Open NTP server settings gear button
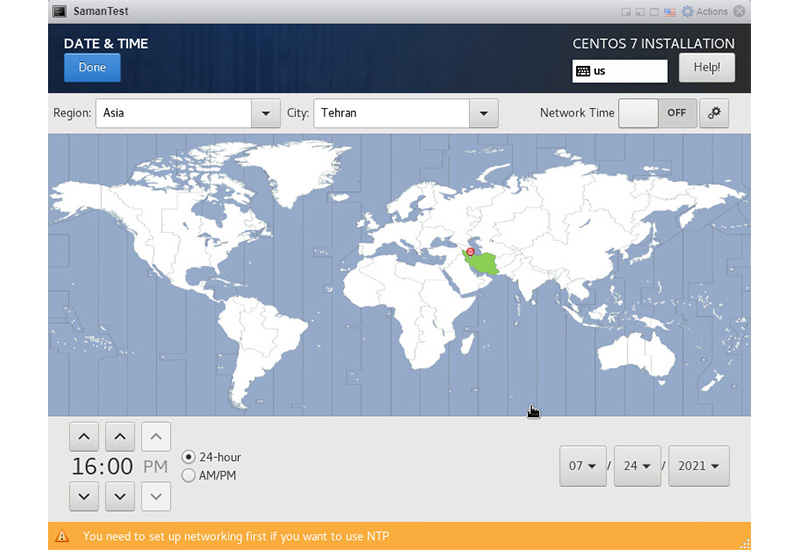800x550 pixels. pos(714,113)
